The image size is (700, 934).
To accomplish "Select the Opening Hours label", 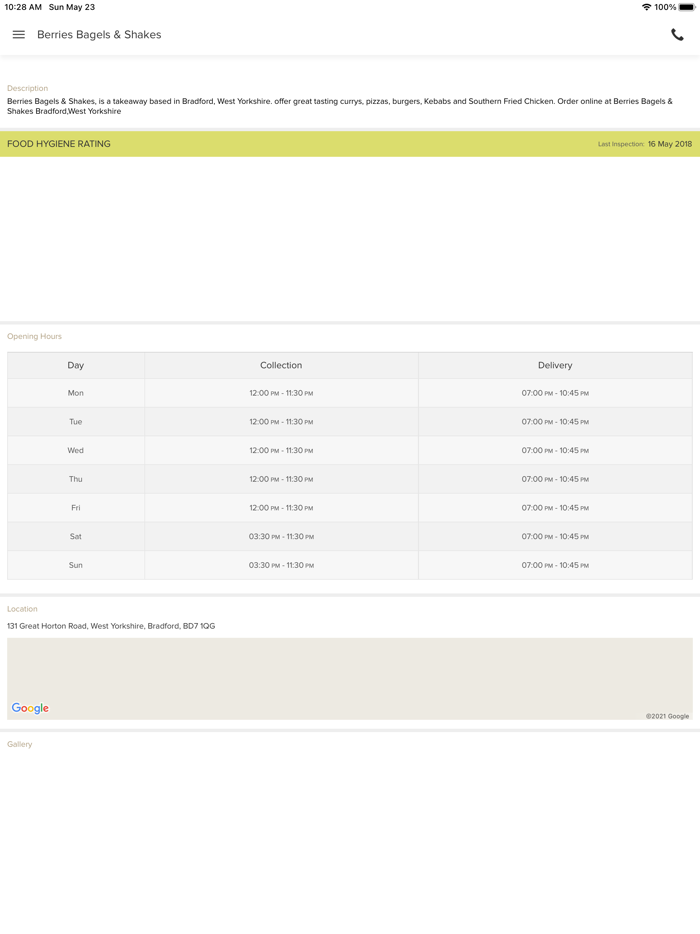I will pos(35,337).
